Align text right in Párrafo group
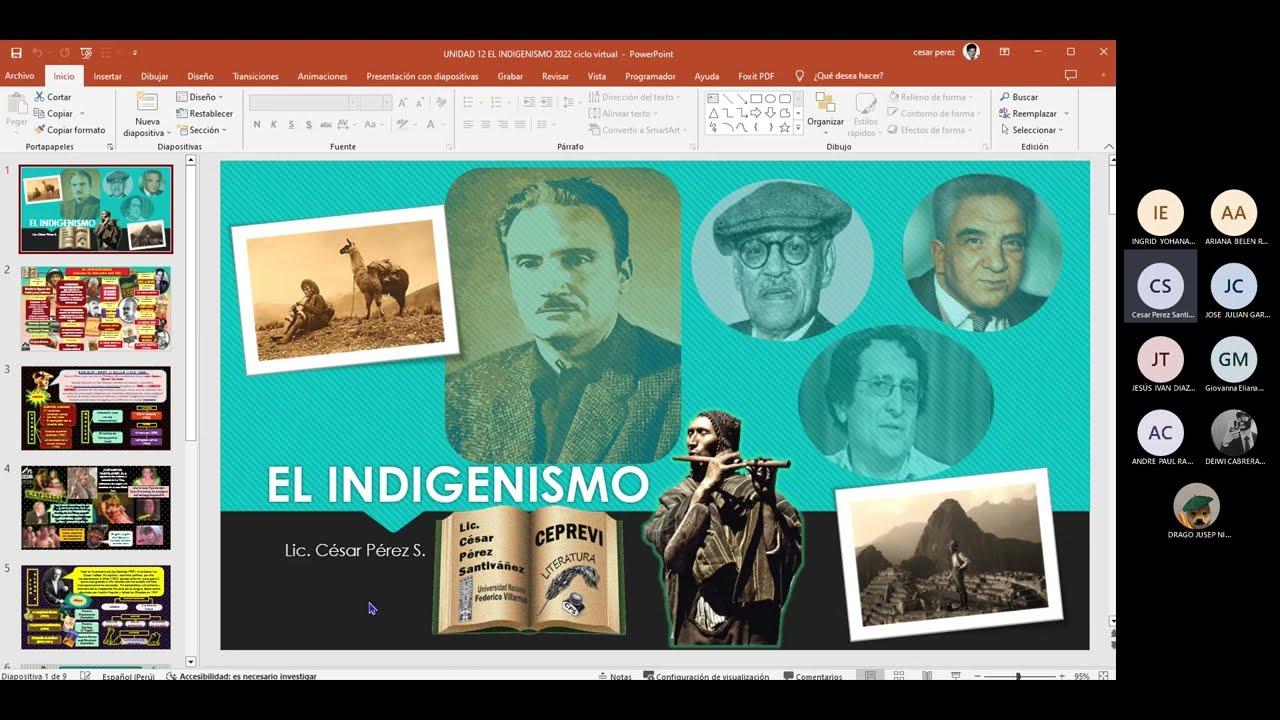 point(502,125)
